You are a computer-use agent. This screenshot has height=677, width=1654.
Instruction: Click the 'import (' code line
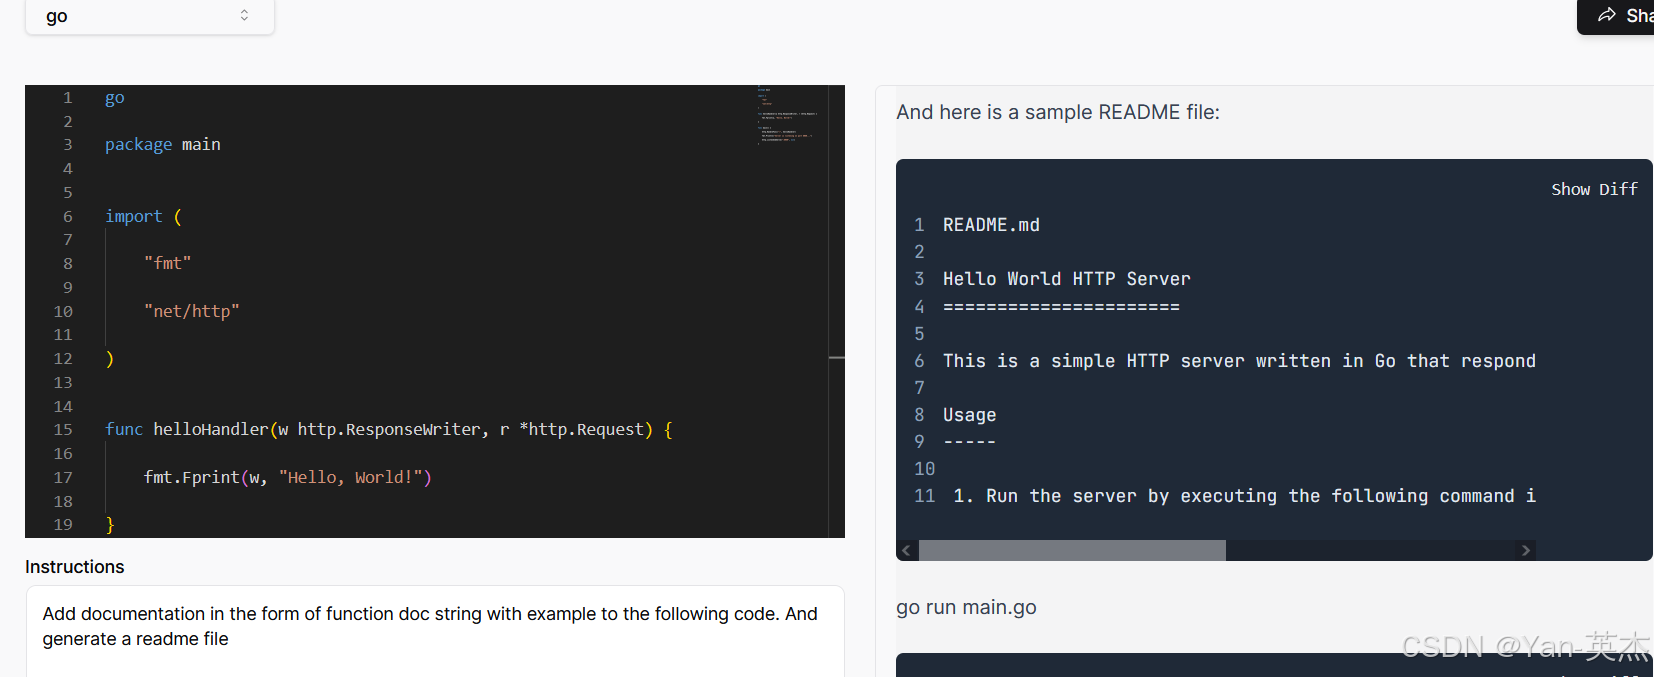(144, 216)
